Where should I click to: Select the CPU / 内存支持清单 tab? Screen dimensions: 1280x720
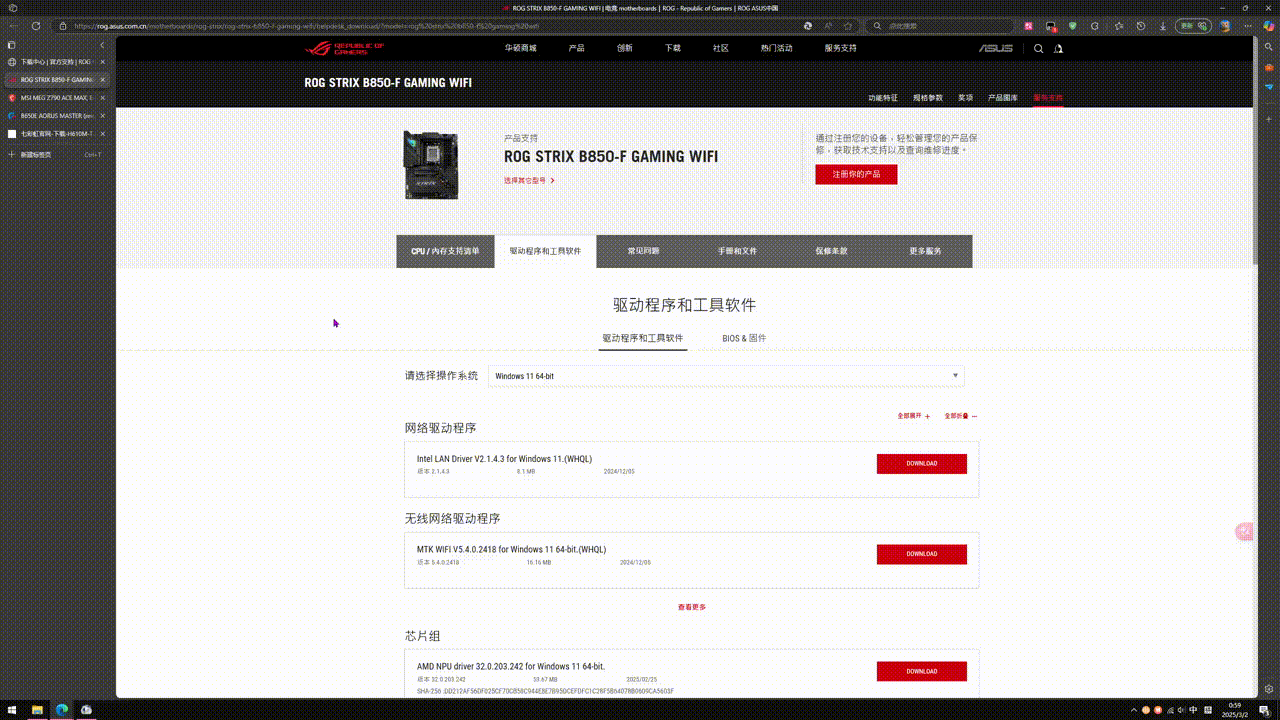445,252
